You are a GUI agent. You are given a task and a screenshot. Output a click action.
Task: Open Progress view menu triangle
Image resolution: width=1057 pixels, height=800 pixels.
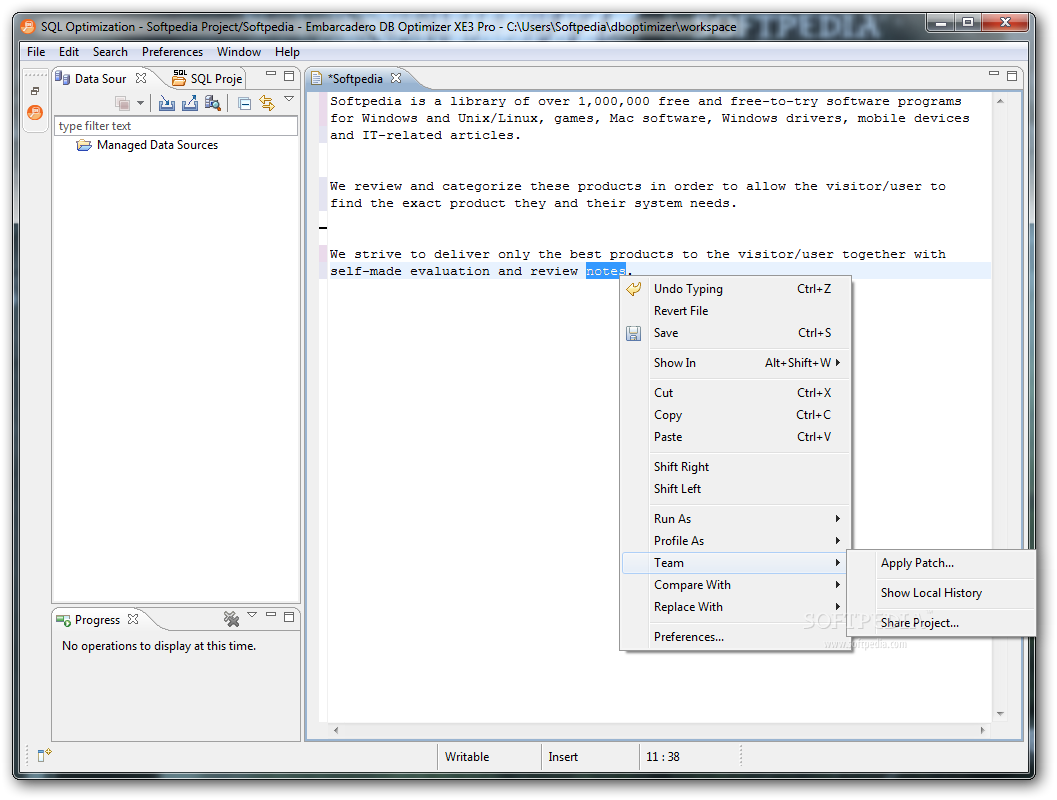(x=252, y=615)
